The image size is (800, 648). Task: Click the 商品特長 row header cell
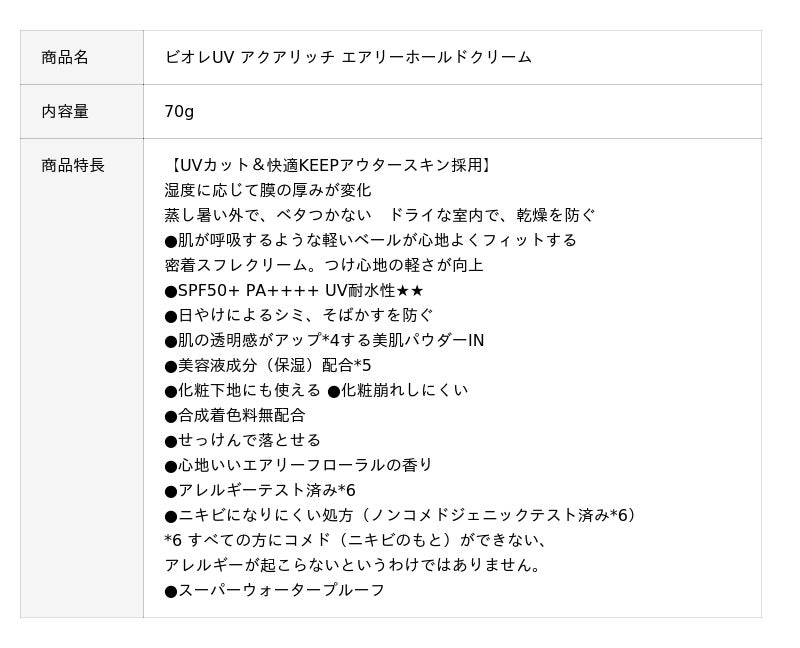pos(73,165)
